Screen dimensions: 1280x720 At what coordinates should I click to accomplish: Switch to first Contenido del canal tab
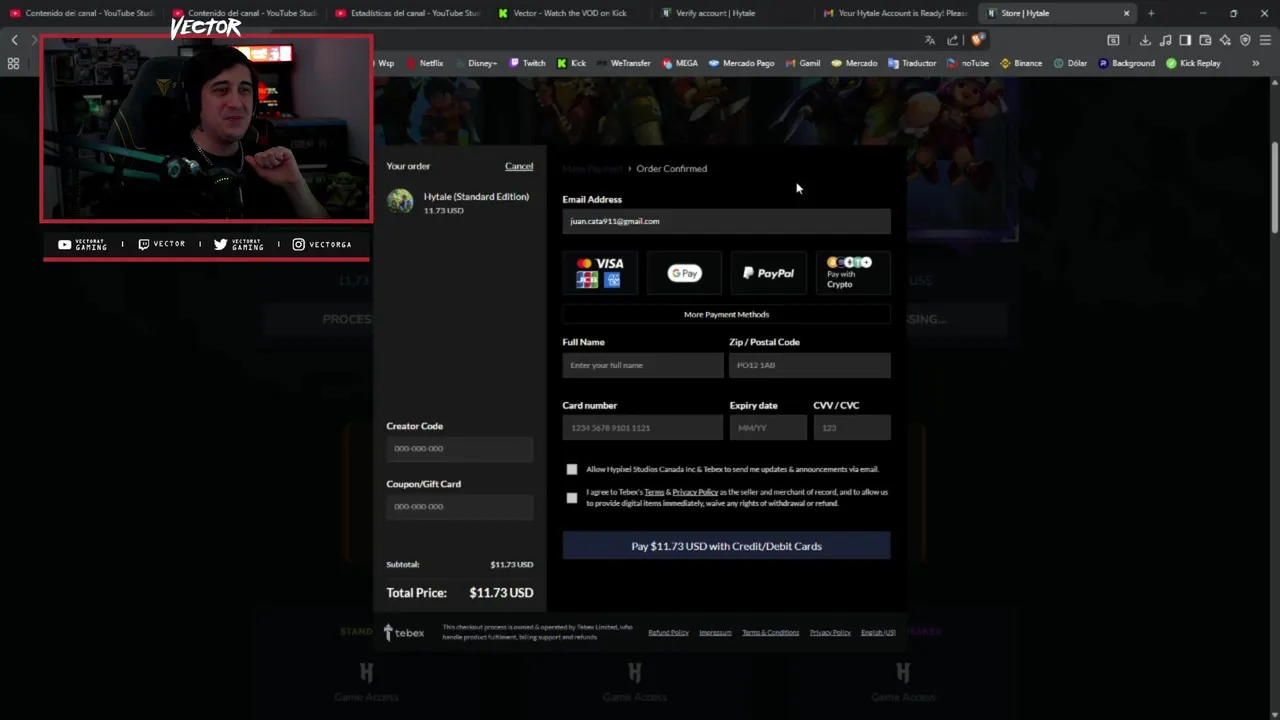(x=82, y=13)
